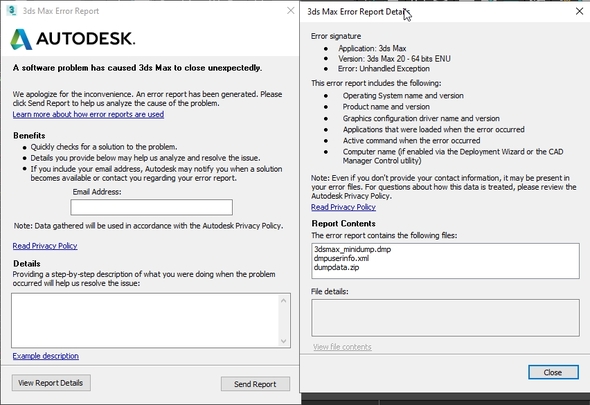590x405 pixels.
Task: Close the 3ds Max Error Report window
Action: (290, 11)
